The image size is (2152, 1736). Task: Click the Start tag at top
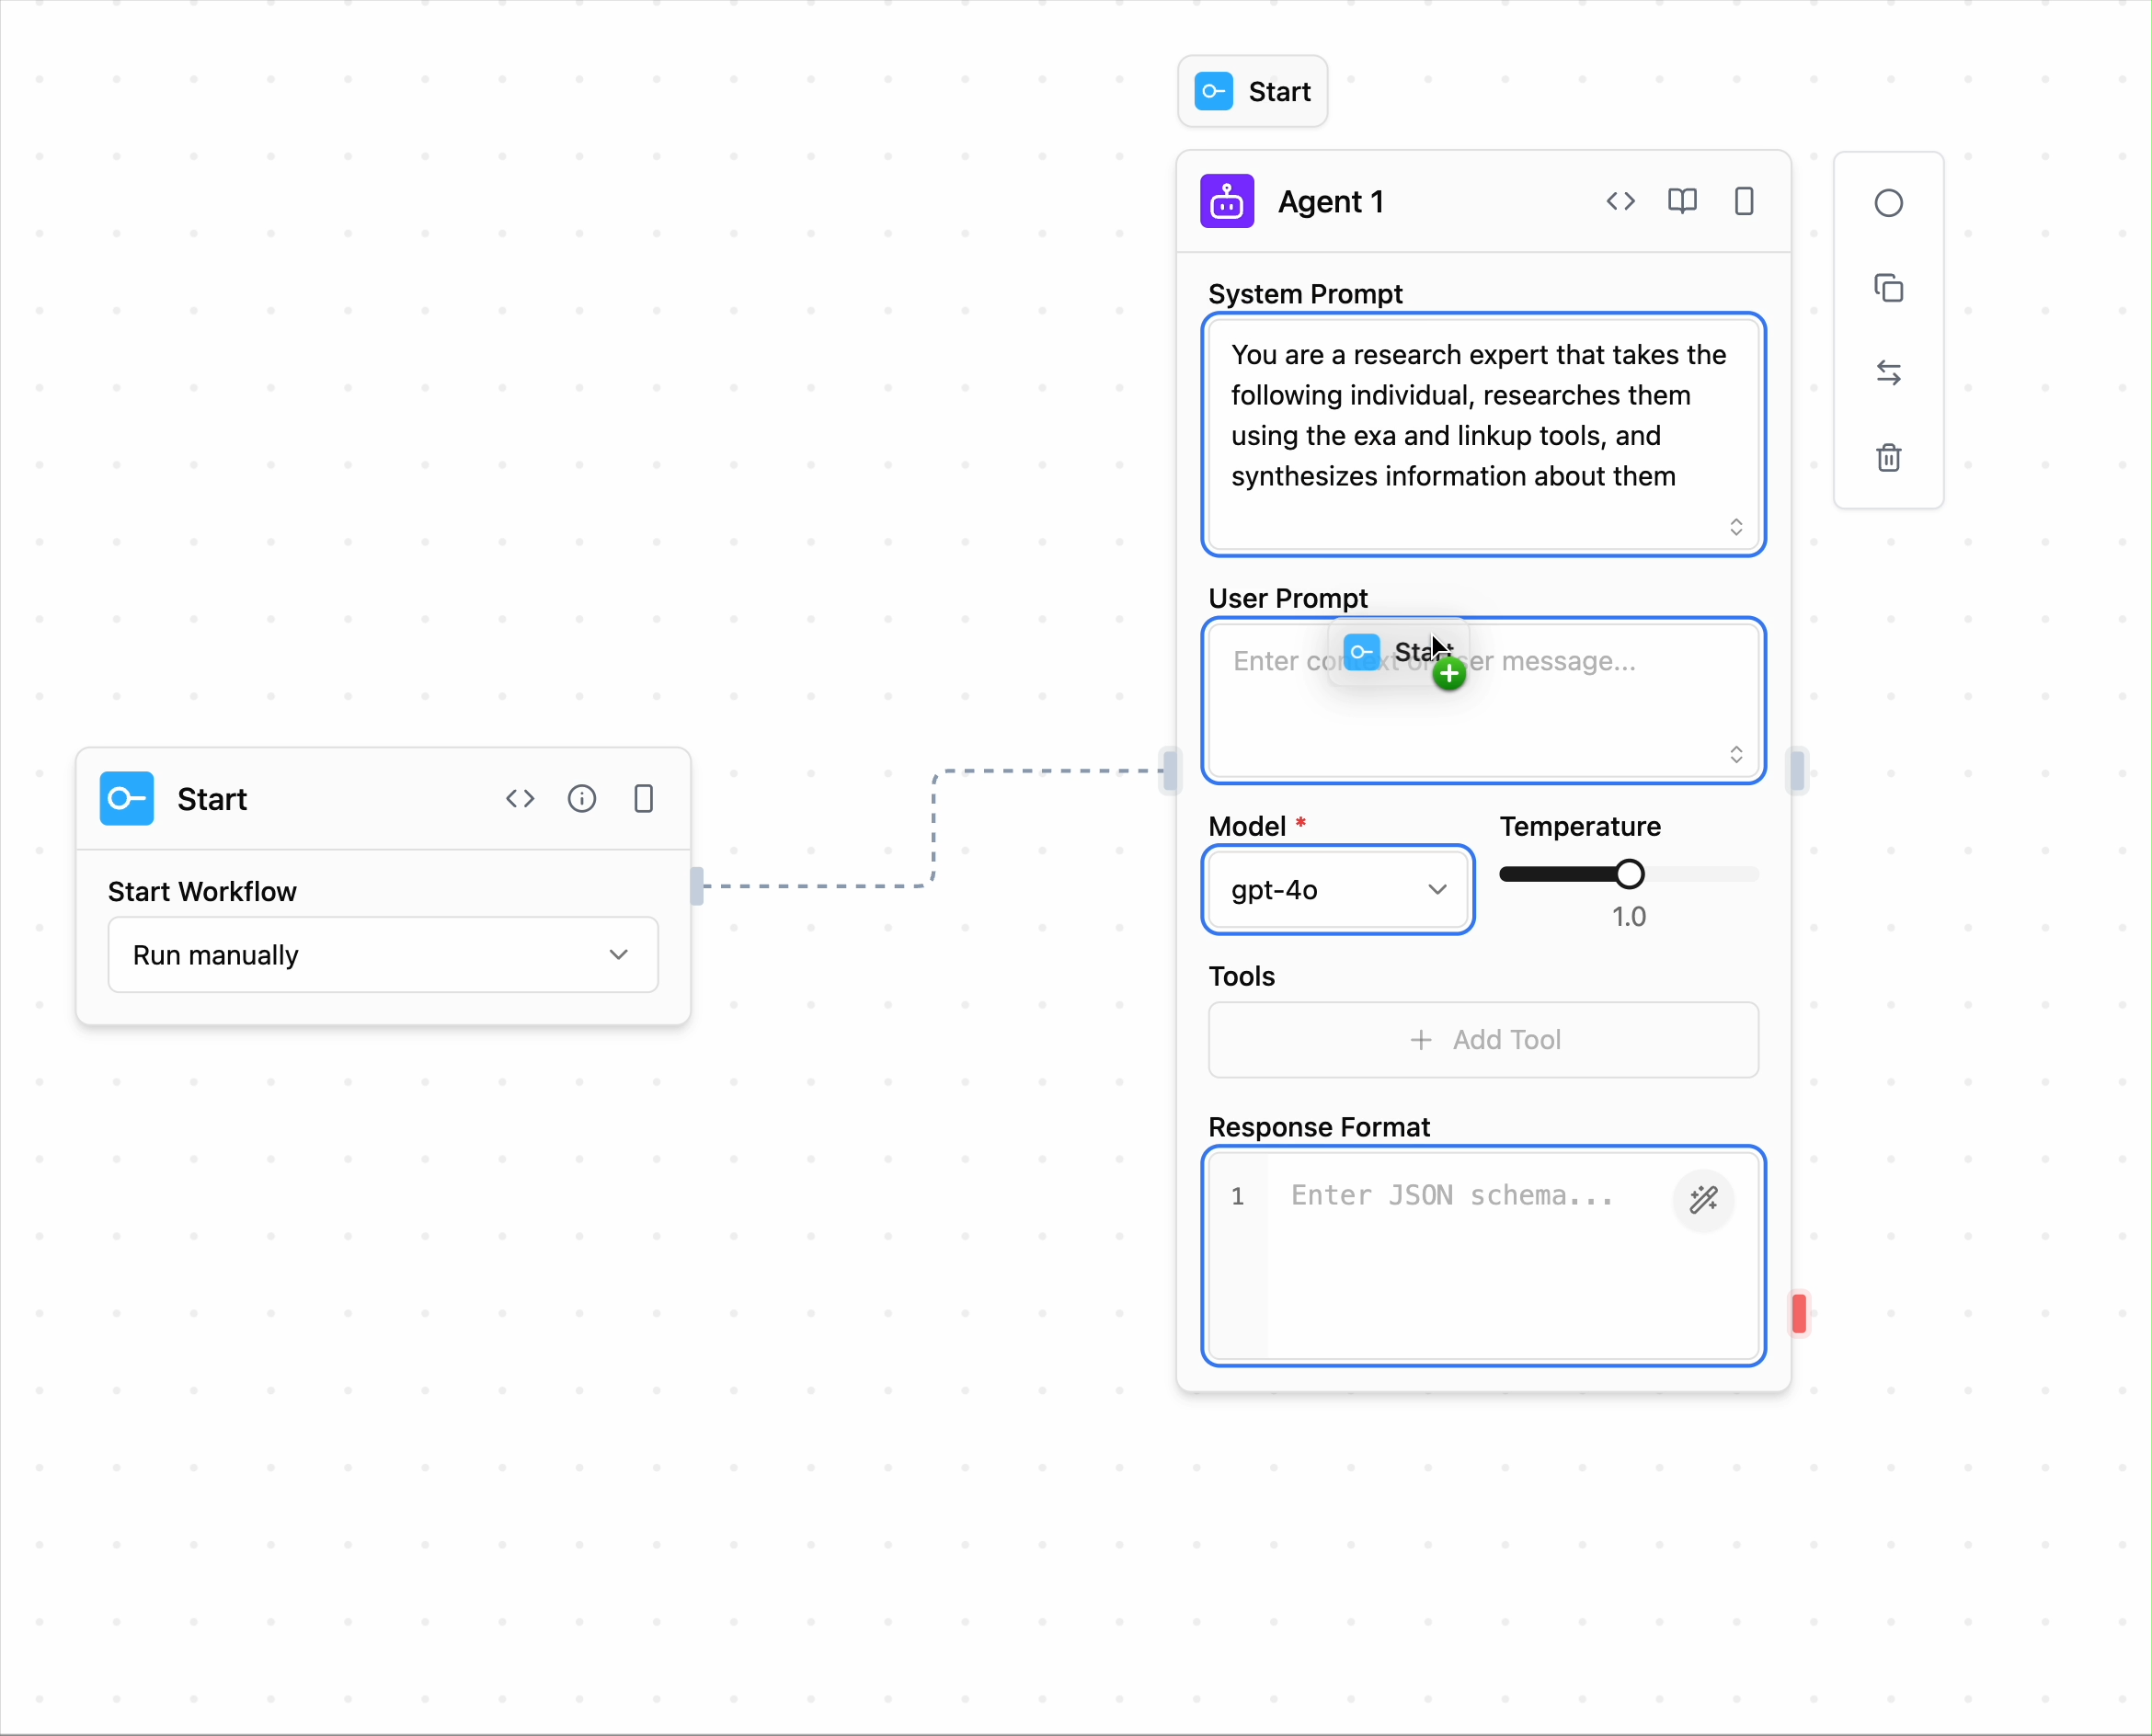[1252, 92]
